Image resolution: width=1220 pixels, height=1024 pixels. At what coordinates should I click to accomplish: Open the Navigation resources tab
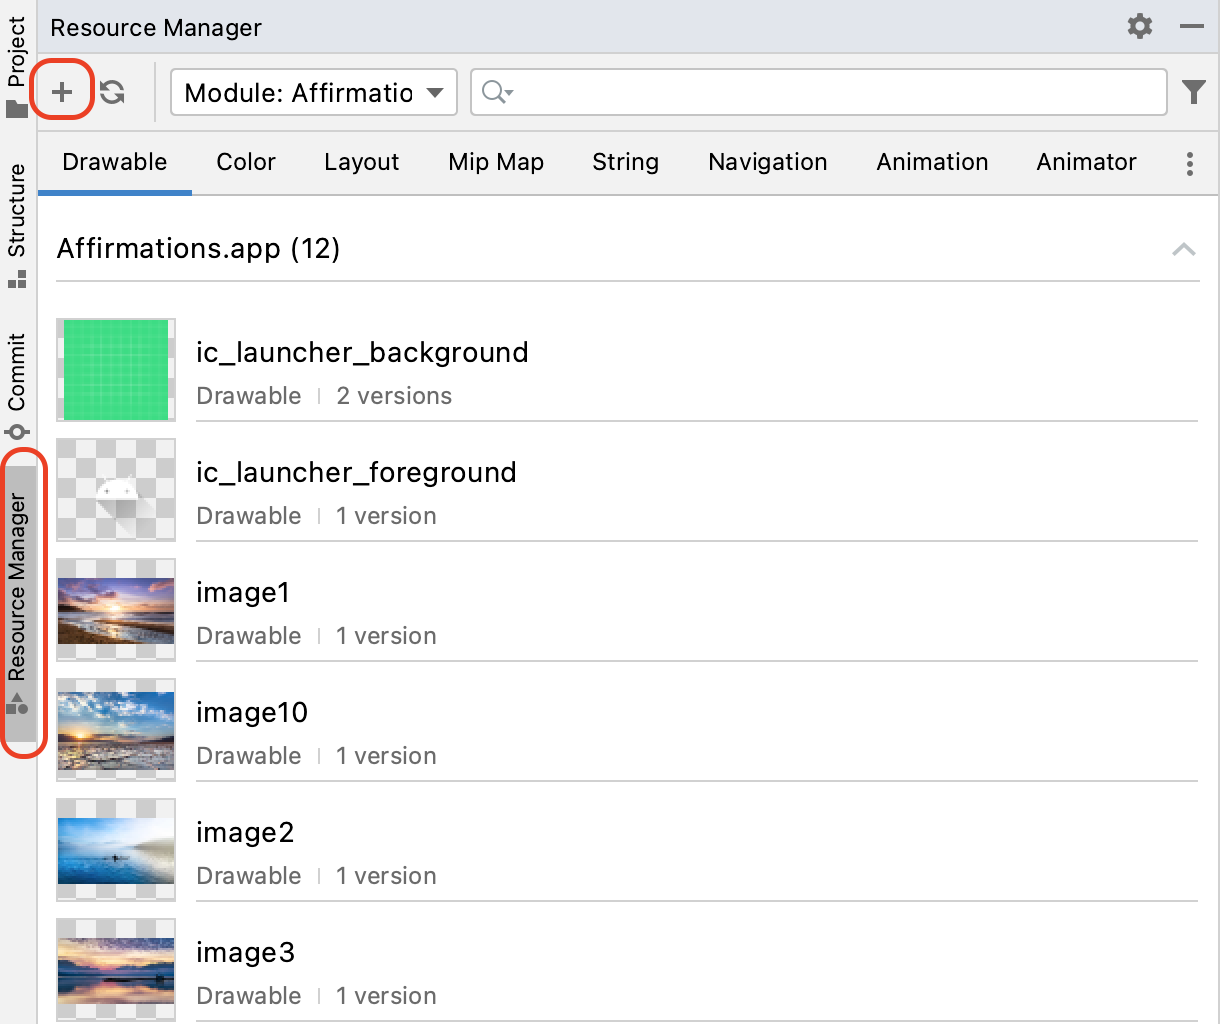(767, 162)
